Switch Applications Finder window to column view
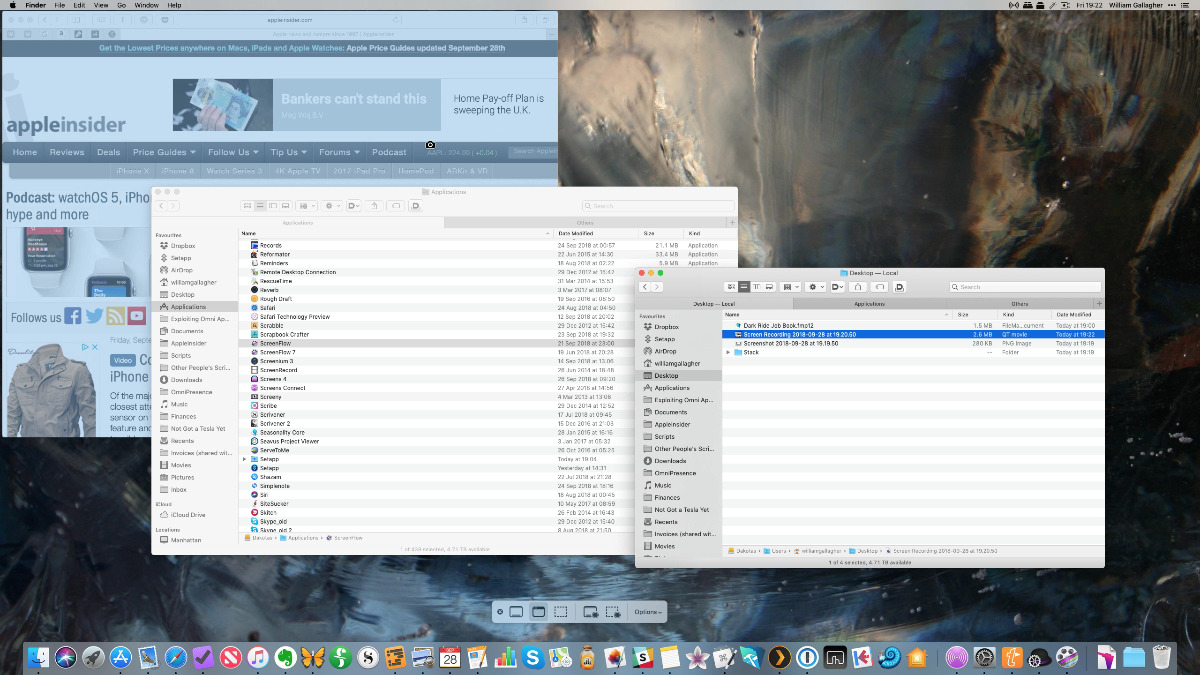Image resolution: width=1200 pixels, height=675 pixels. pos(272,205)
